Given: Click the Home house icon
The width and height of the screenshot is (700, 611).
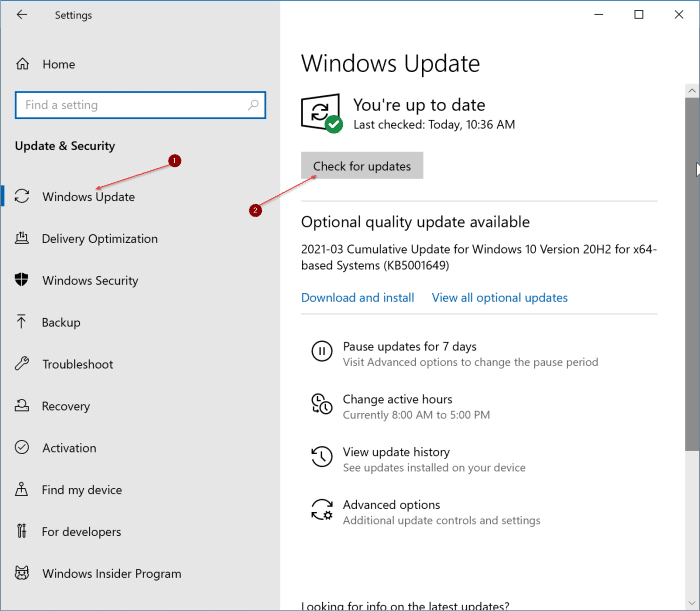Looking at the screenshot, I should pyautogui.click(x=22, y=64).
